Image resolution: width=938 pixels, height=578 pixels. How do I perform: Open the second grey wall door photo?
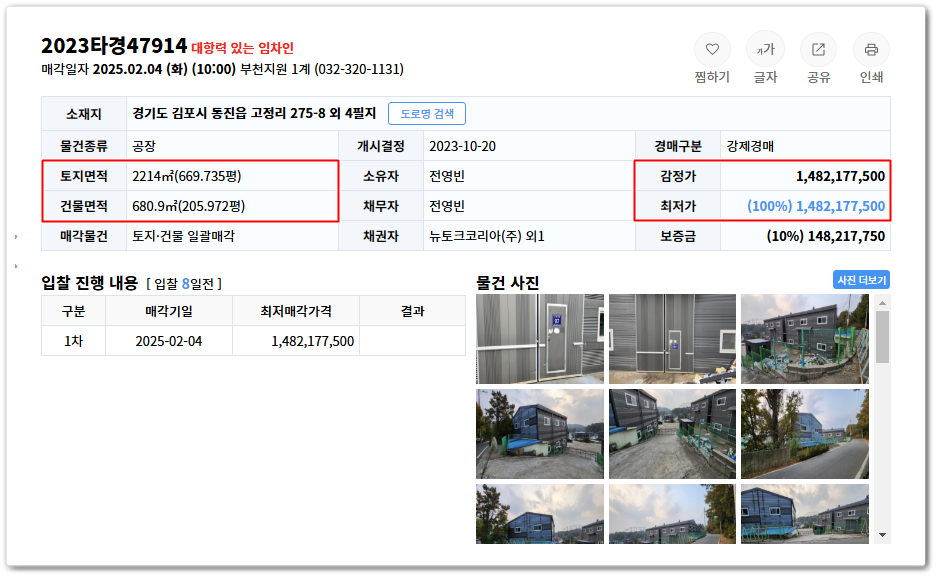(672, 339)
